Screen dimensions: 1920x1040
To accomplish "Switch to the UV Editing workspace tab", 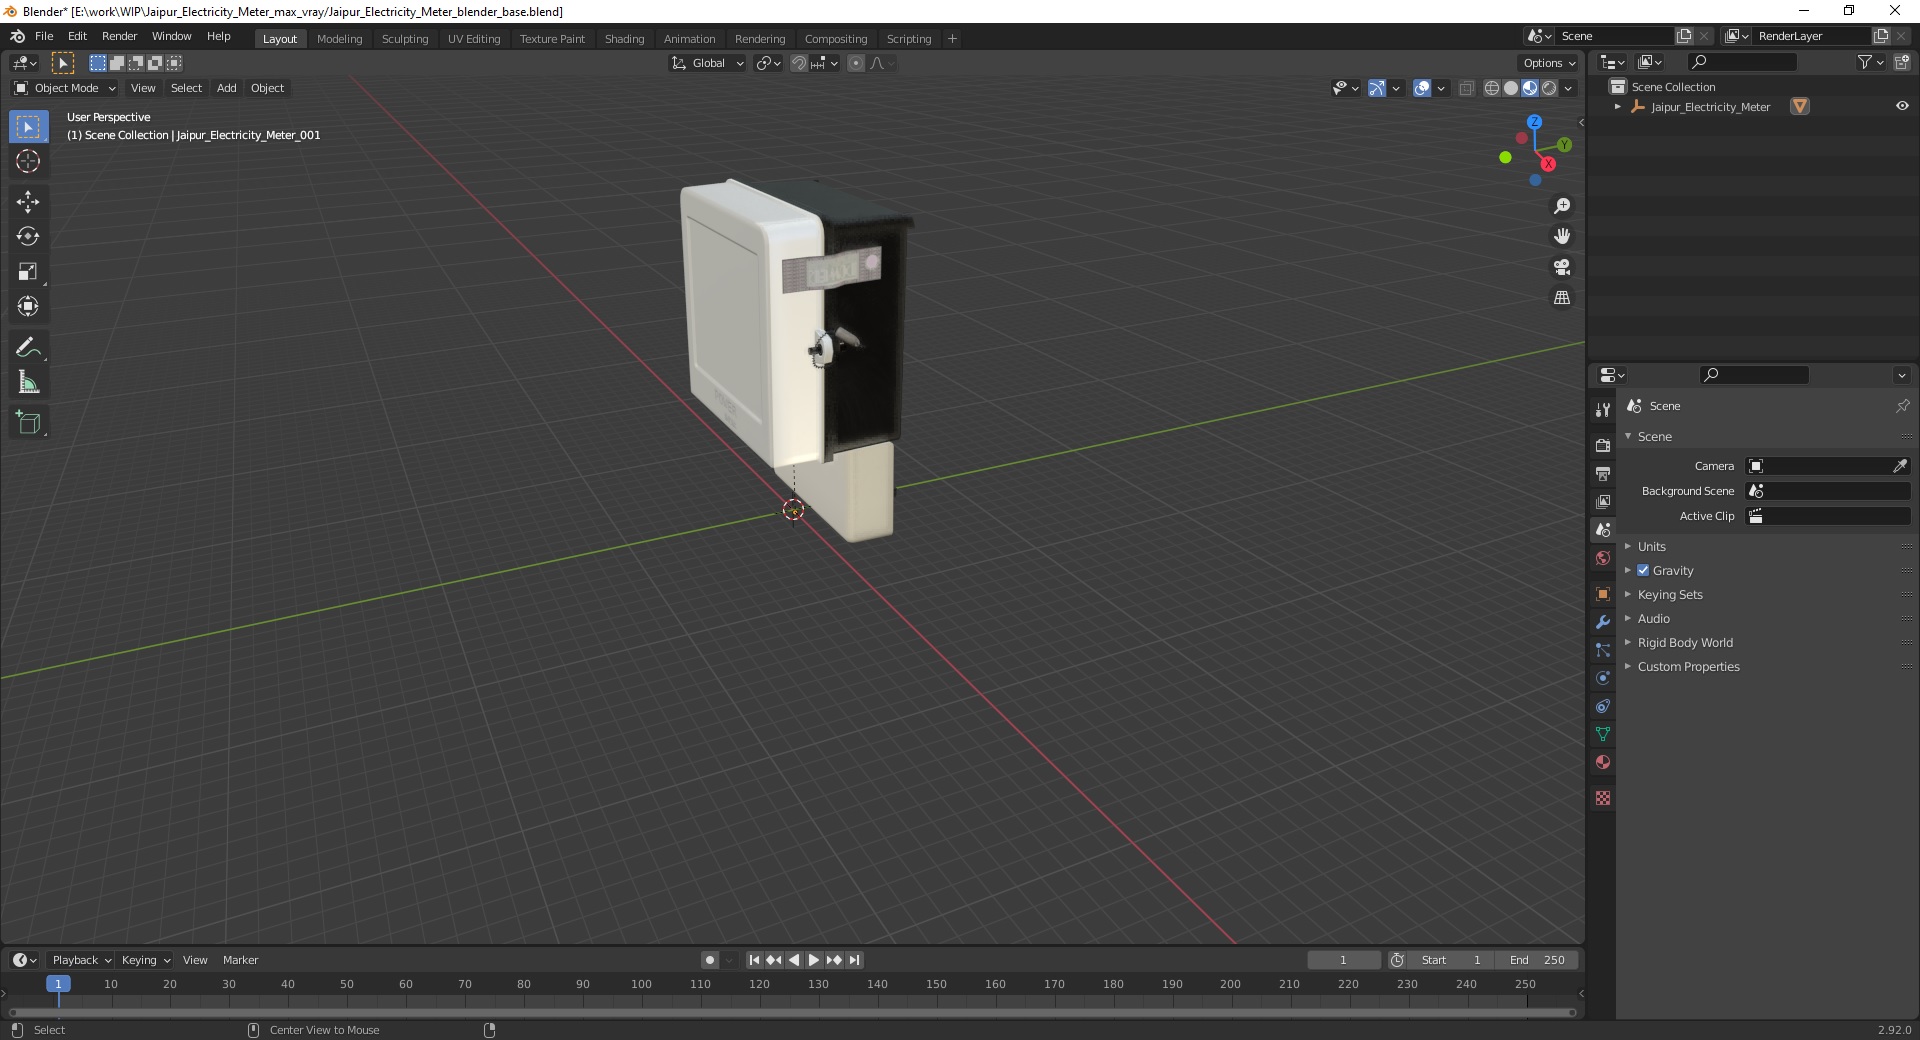I will (474, 39).
